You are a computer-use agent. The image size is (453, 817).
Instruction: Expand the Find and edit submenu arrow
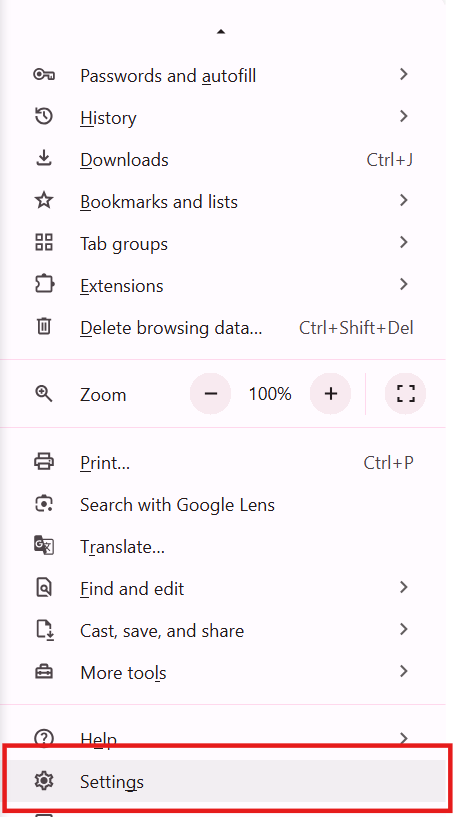[403, 588]
